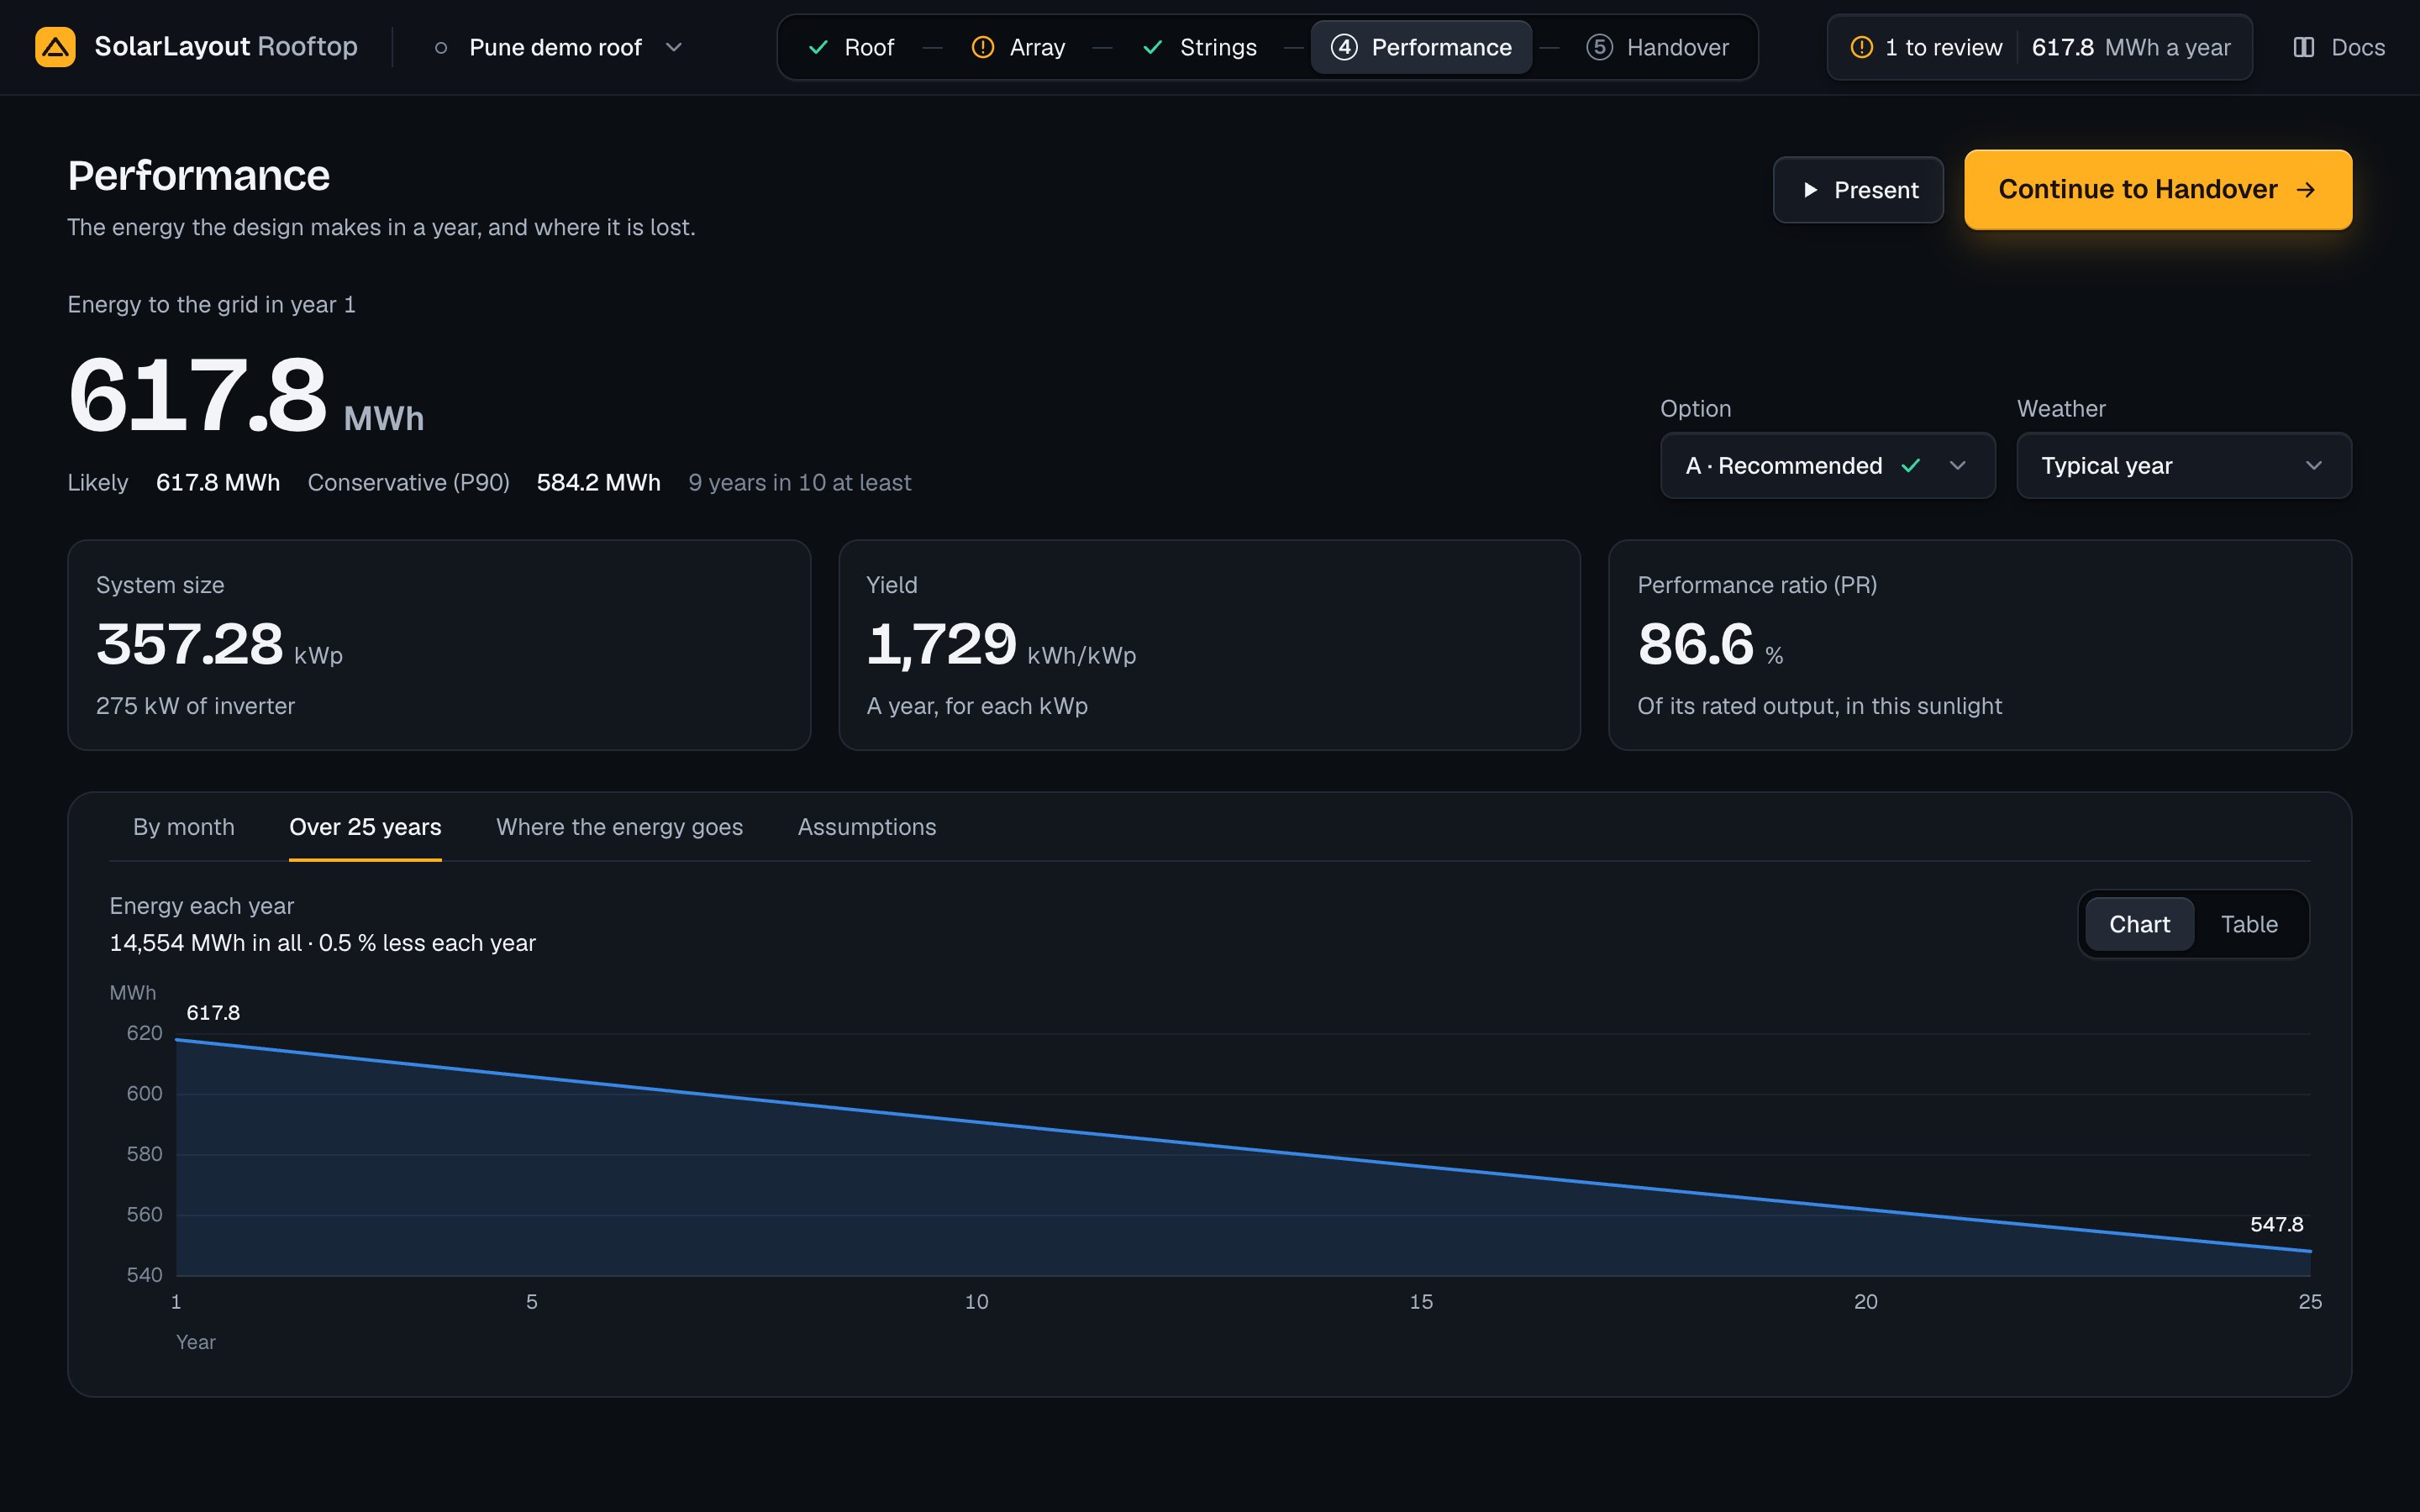Click the Performance ratio 86.6 % card
The width and height of the screenshot is (2420, 1512).
pyautogui.click(x=1979, y=645)
